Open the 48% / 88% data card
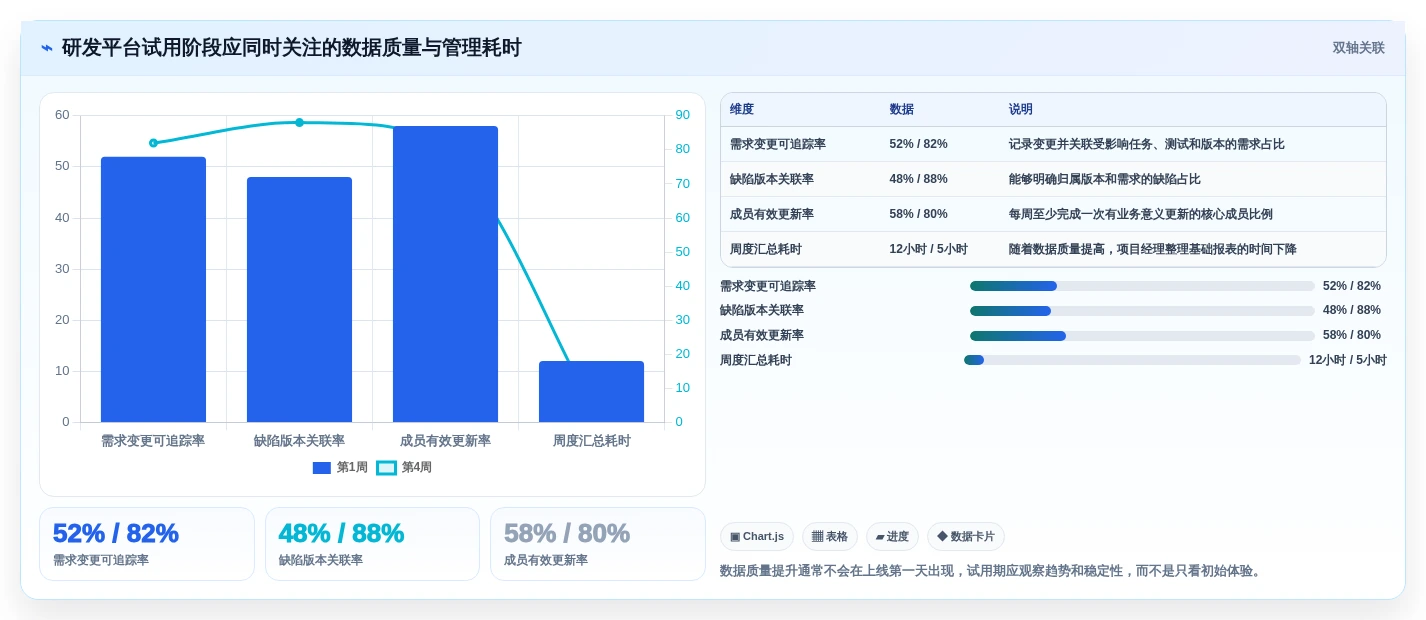This screenshot has width=1426, height=620. (x=372, y=544)
